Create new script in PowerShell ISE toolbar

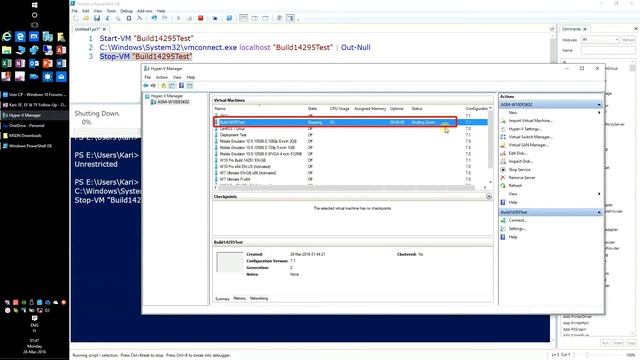coord(76,18)
